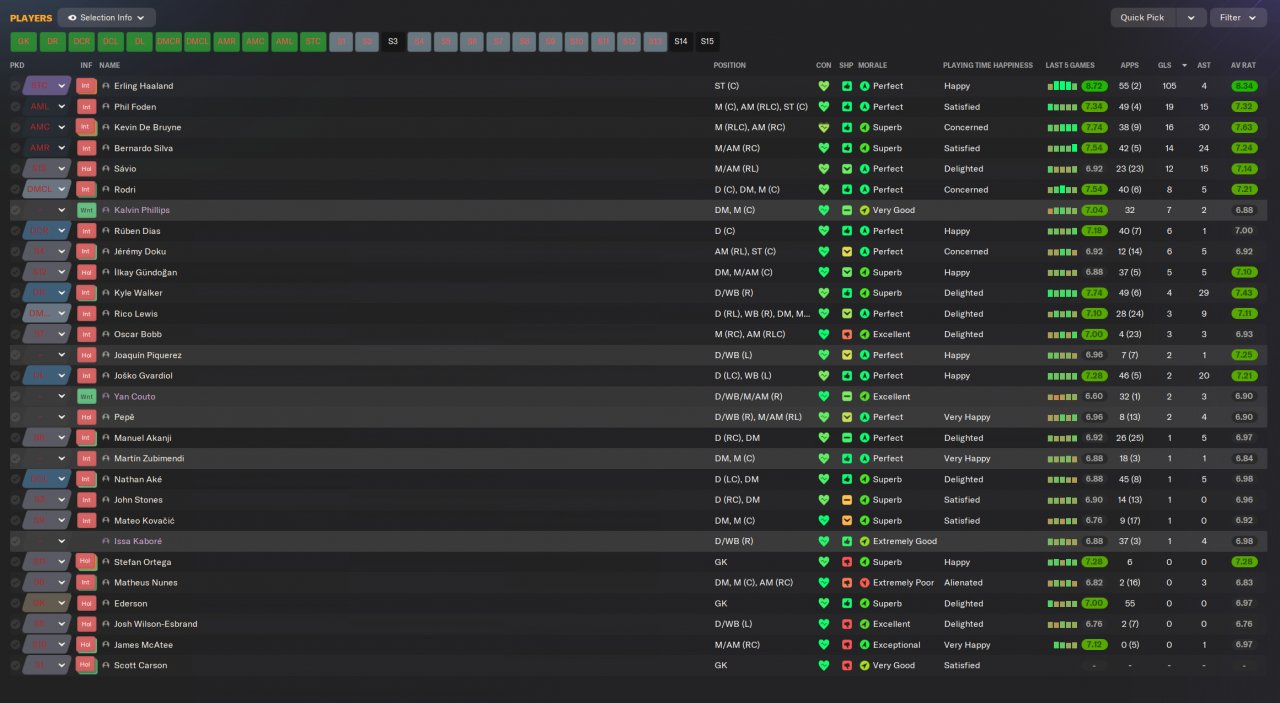Click the person icon beside Kevin De Bruyne

coord(106,127)
